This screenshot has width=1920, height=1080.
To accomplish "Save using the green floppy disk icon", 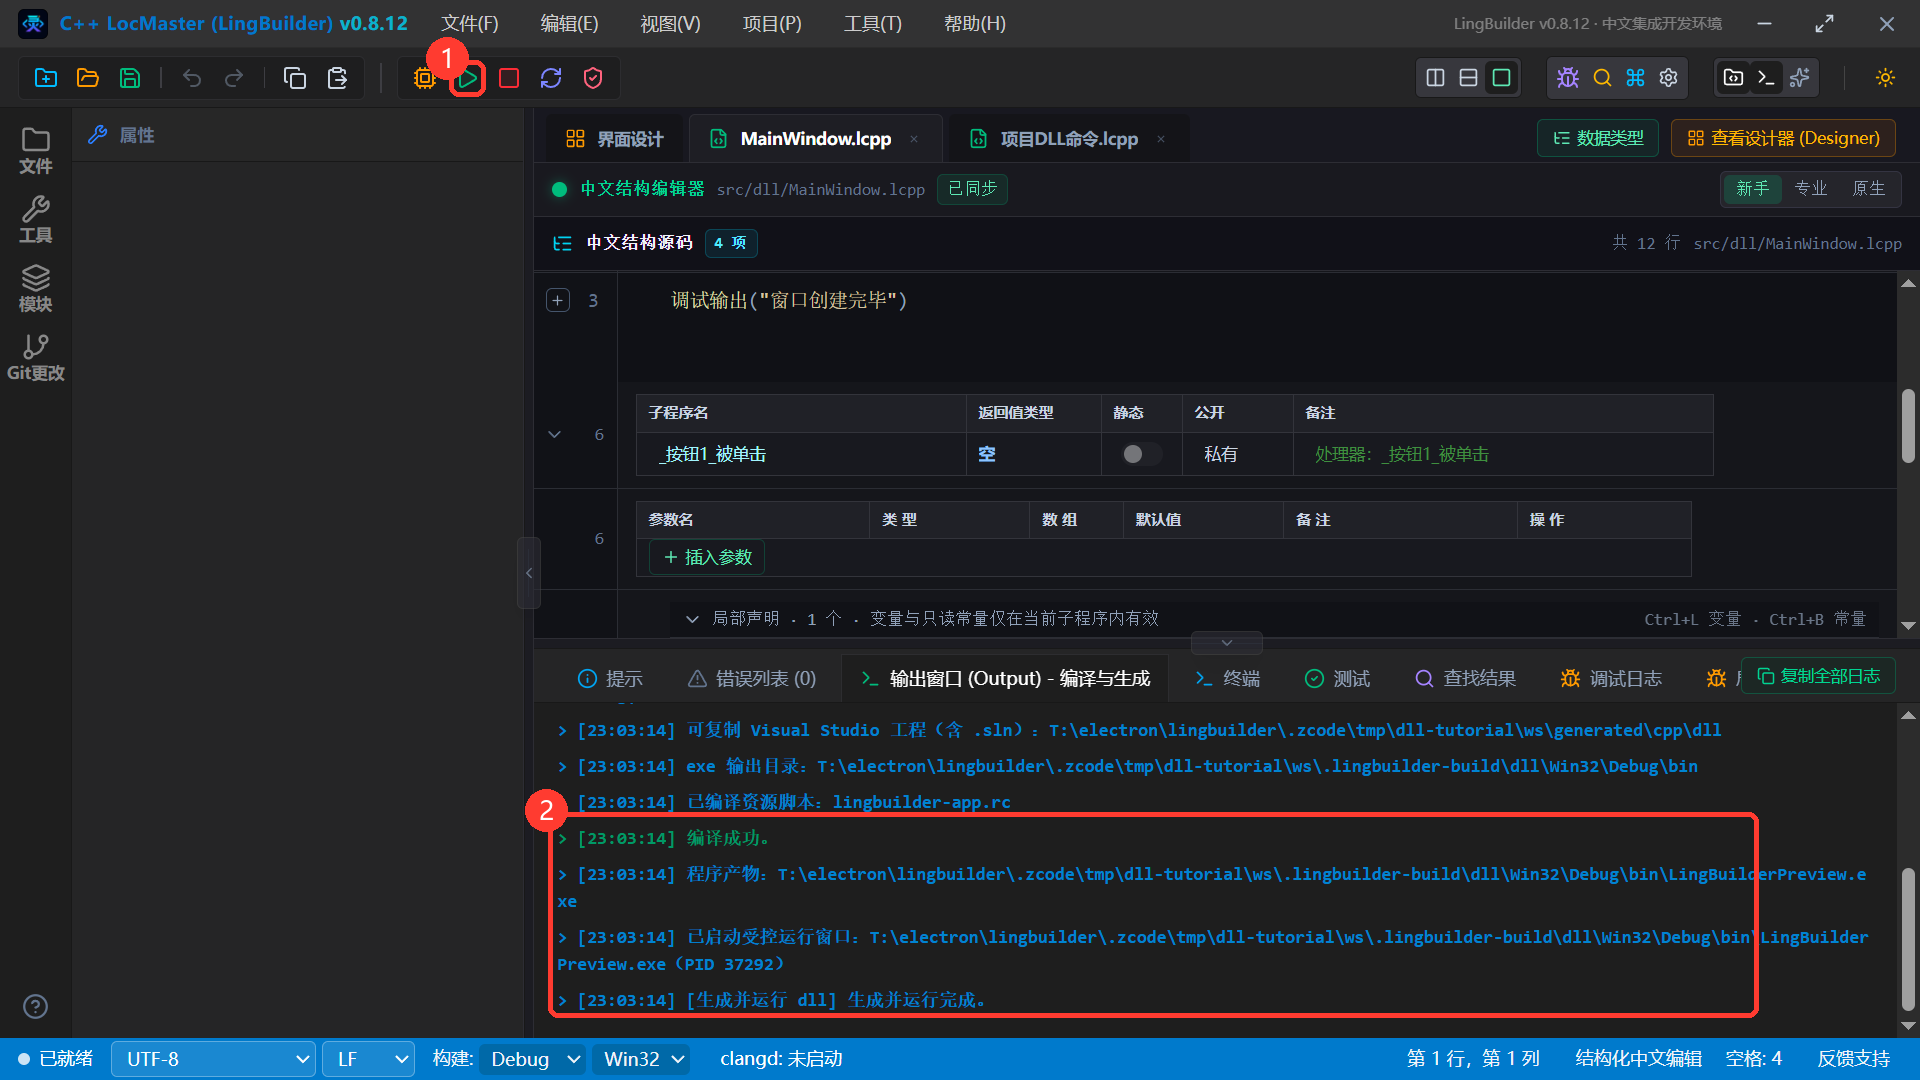I will pyautogui.click(x=130, y=78).
